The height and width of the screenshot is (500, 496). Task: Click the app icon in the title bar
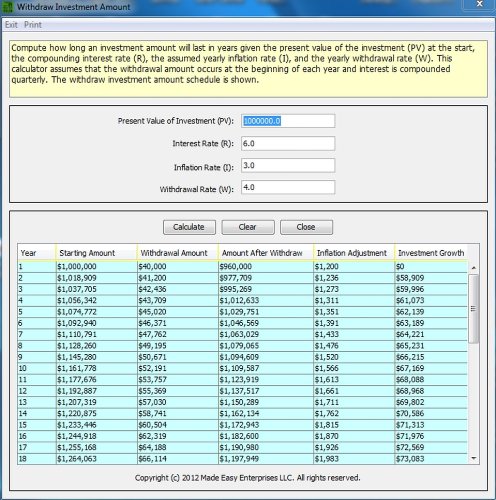8,7
